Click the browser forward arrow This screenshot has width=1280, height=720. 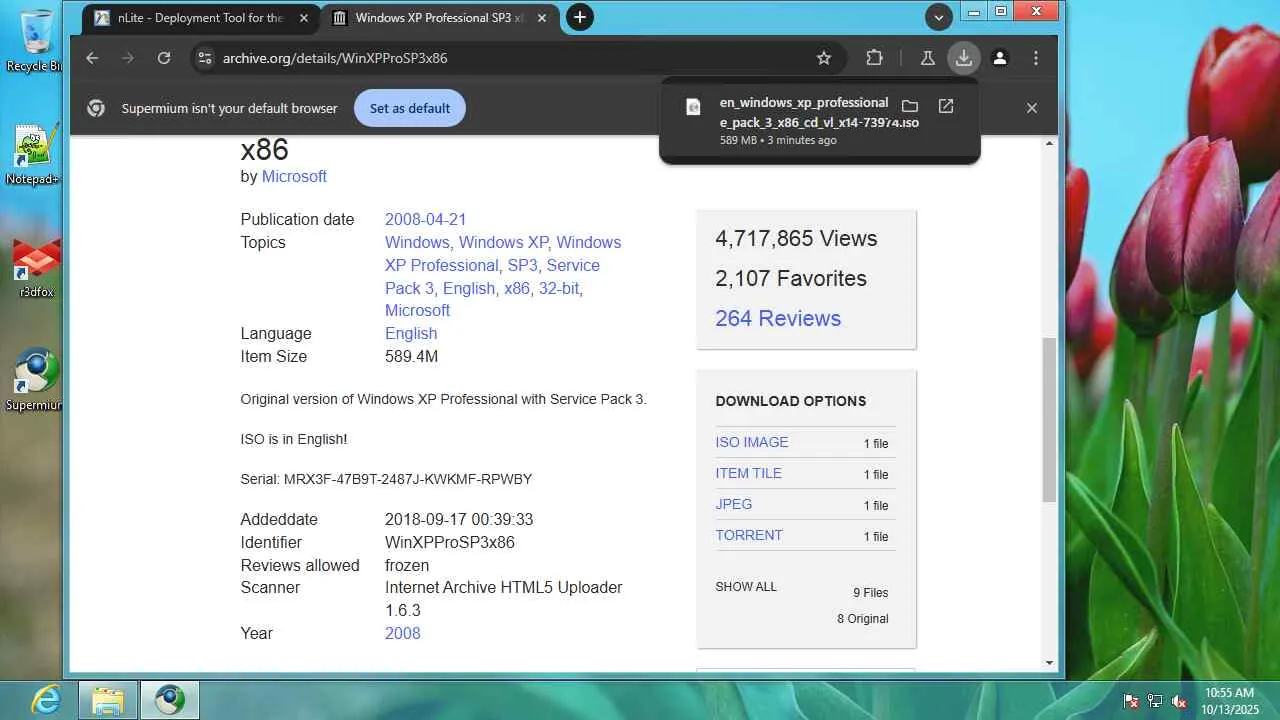click(128, 58)
